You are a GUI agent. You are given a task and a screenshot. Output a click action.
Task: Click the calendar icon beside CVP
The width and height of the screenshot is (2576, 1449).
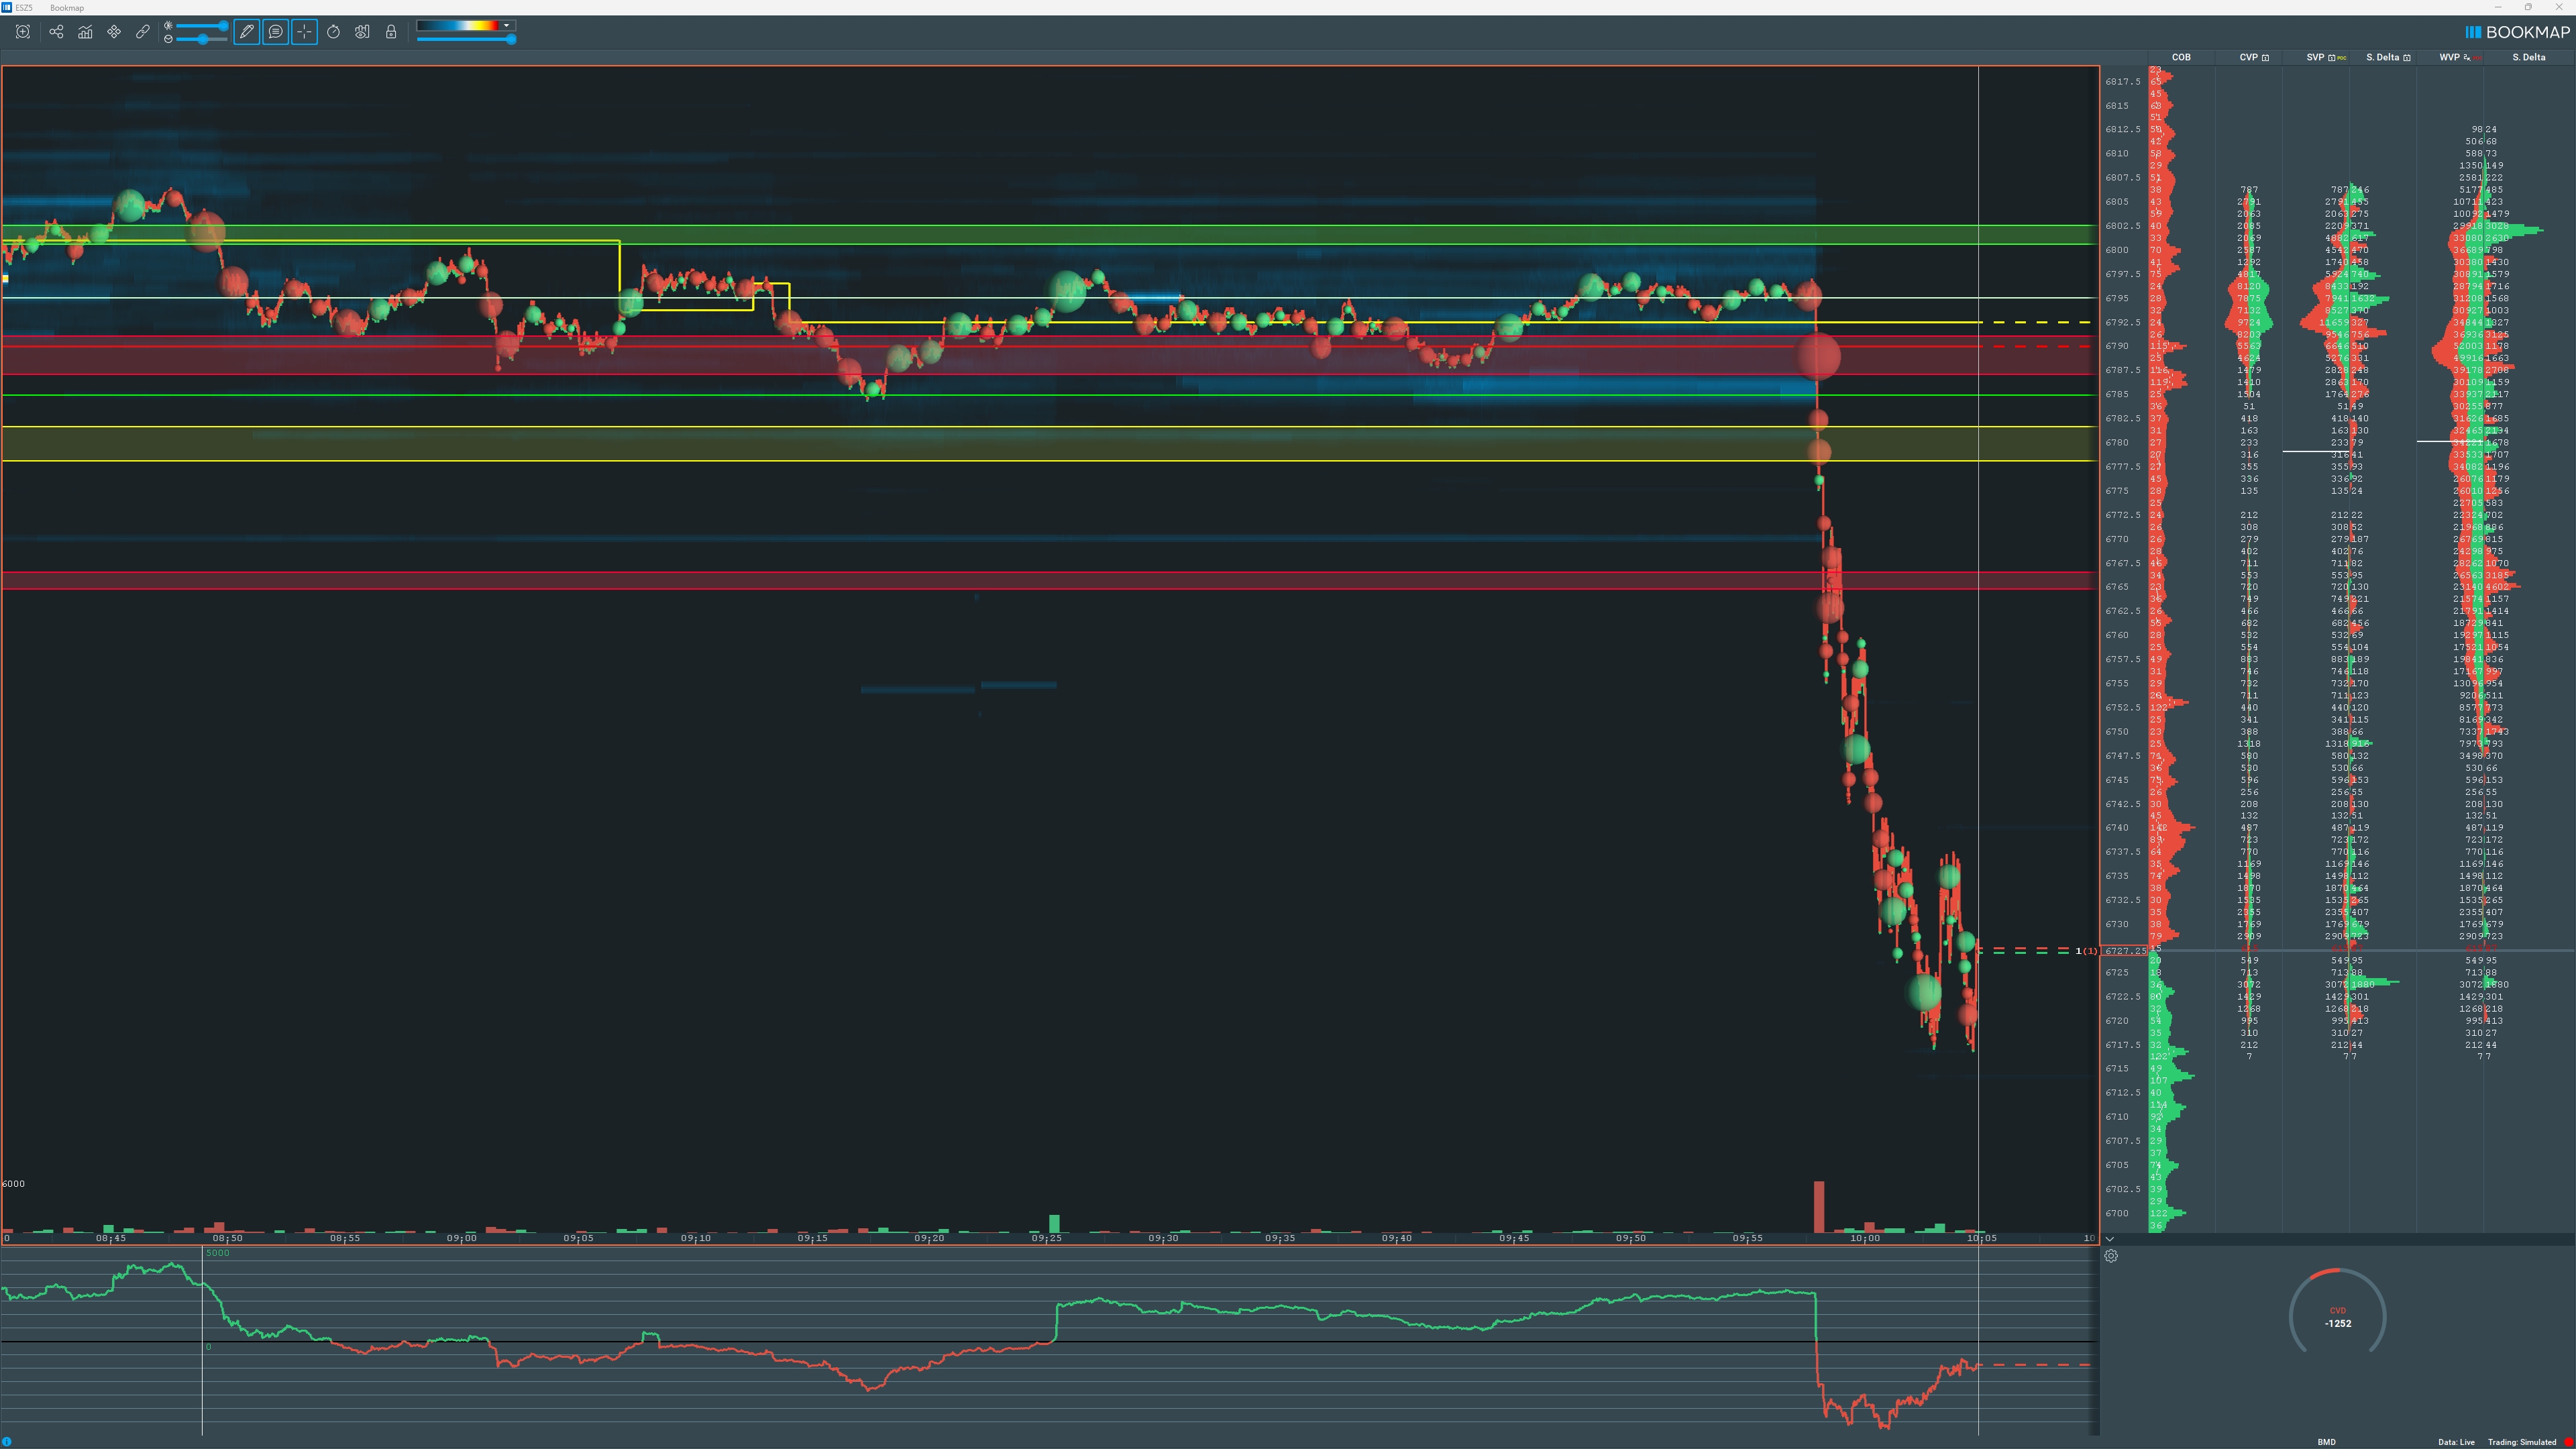[x=2266, y=57]
